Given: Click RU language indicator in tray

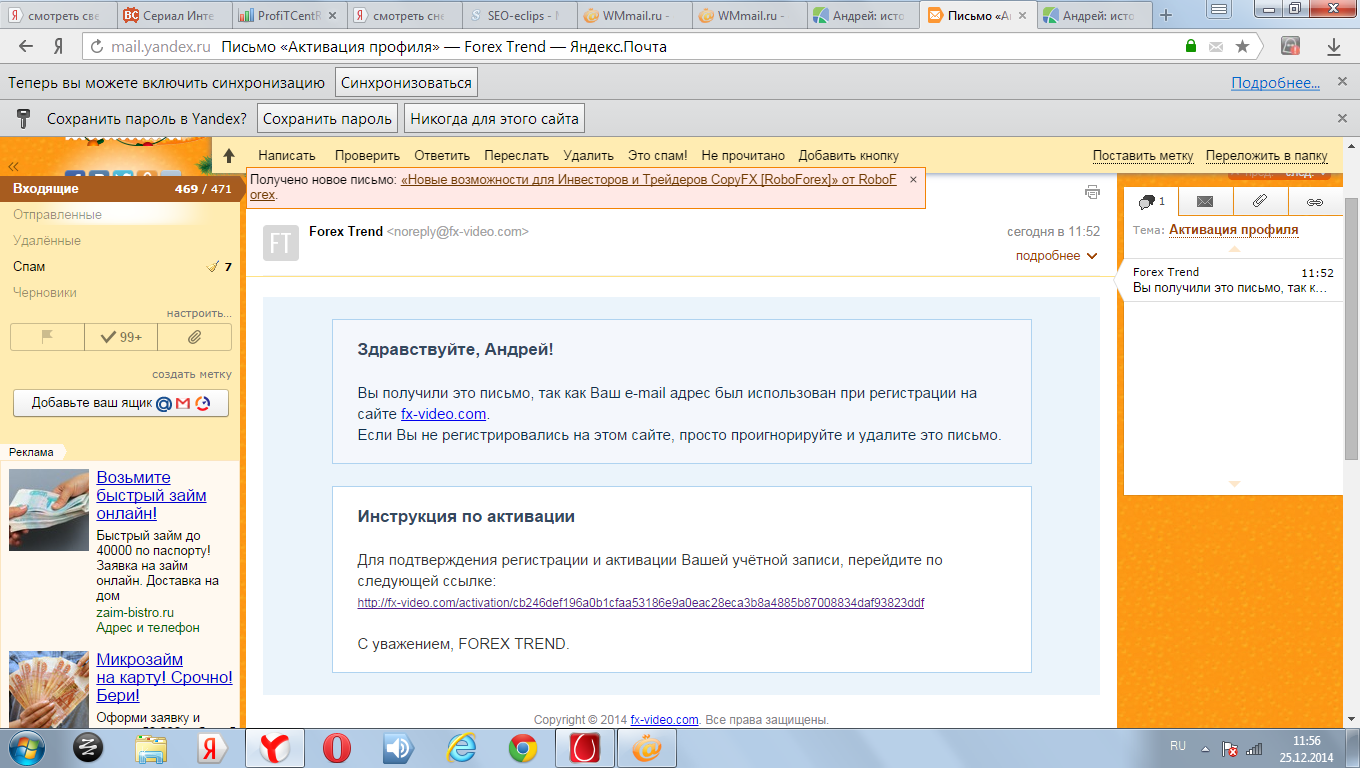Looking at the screenshot, I should pyautogui.click(x=1178, y=746).
